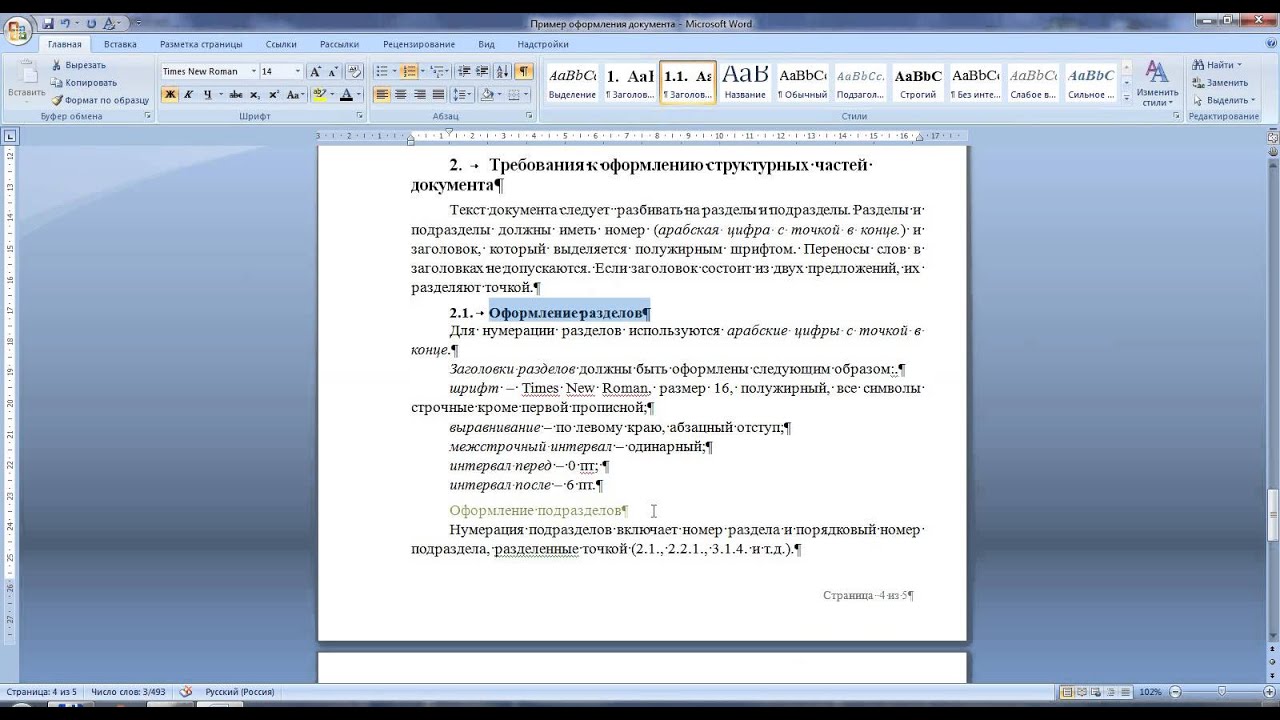This screenshot has width=1280, height=720.
Task: Toggle italic formatting К
Action: tap(188, 95)
